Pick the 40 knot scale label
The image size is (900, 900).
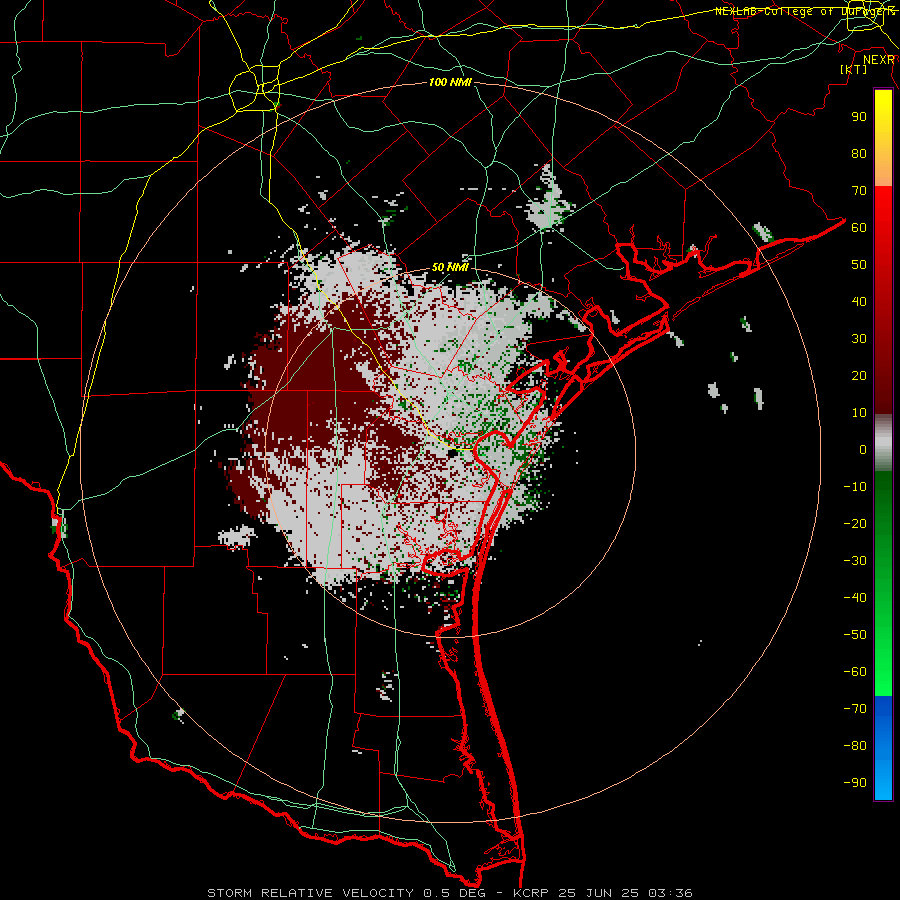859,301
